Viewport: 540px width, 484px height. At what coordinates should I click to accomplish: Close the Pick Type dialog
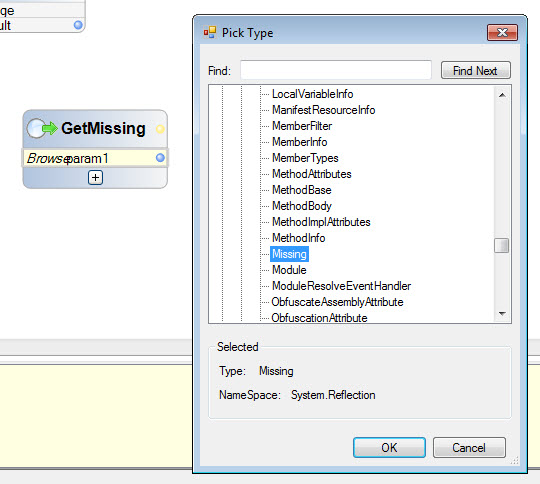[502, 32]
